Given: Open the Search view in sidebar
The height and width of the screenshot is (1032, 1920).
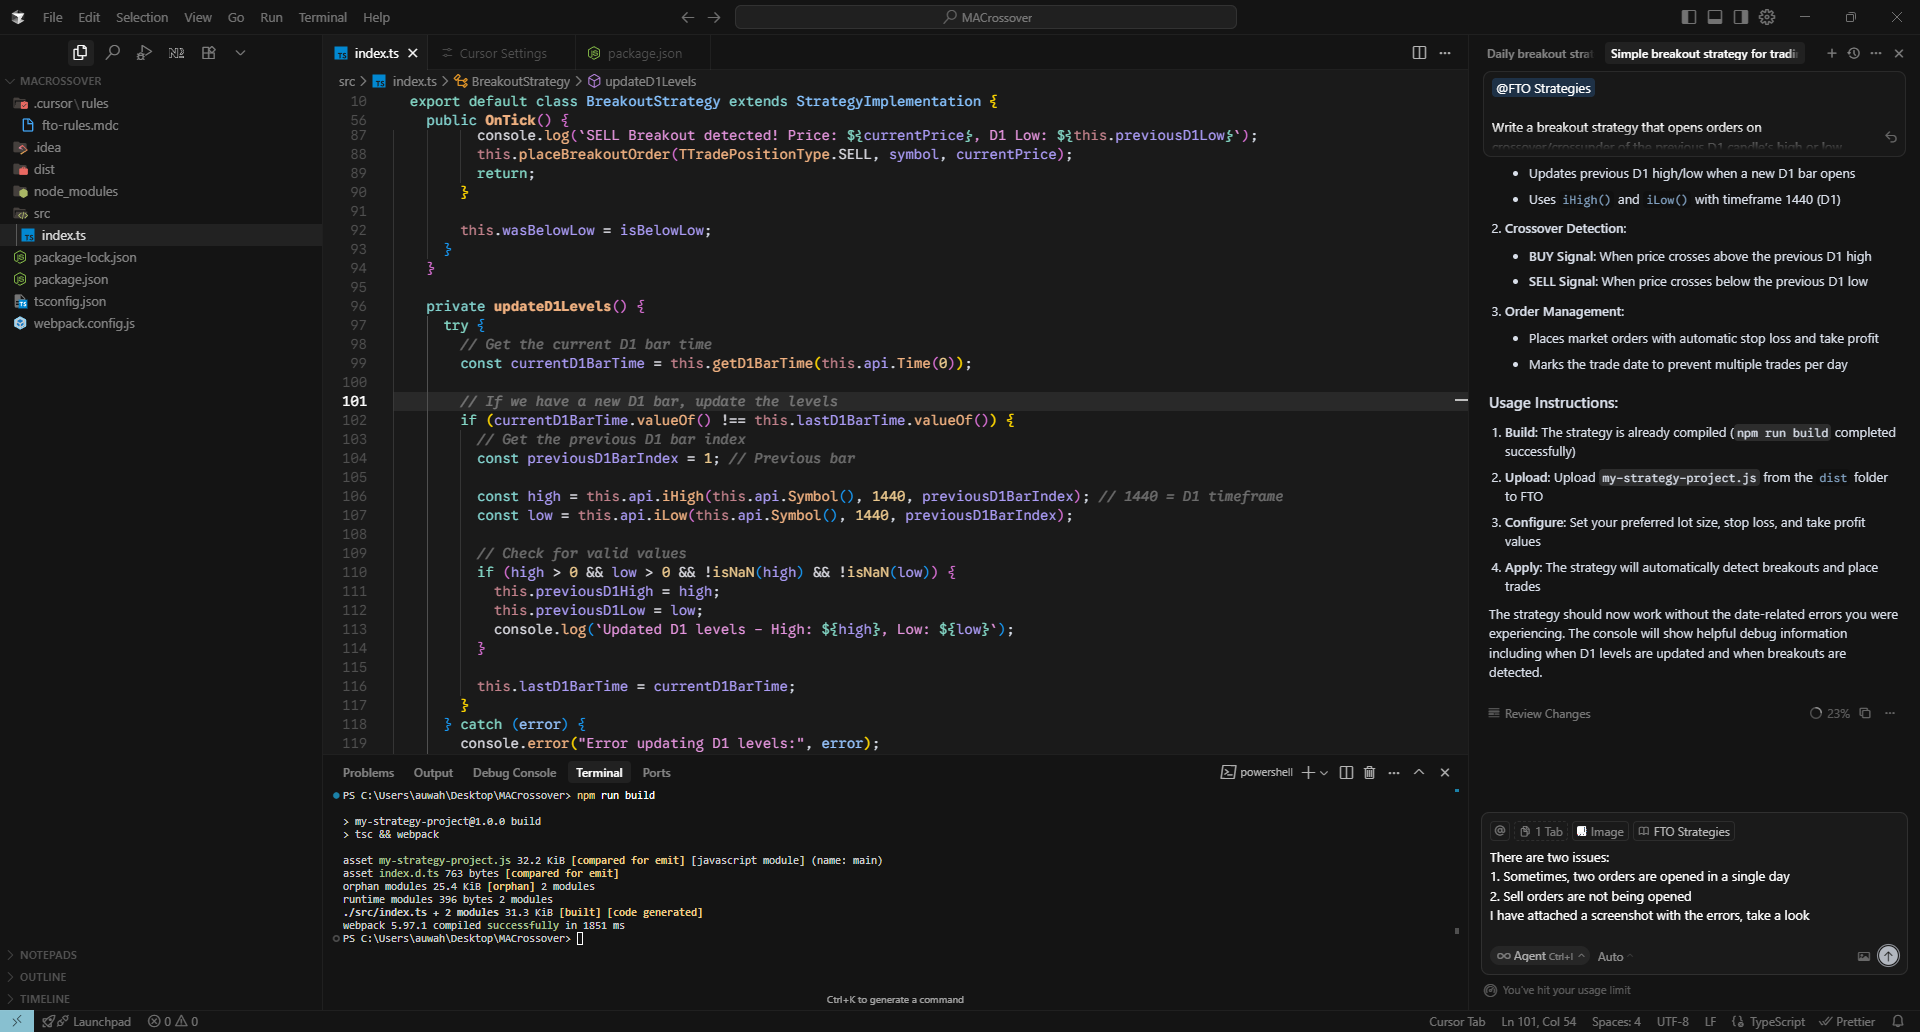Looking at the screenshot, I should click(x=113, y=53).
